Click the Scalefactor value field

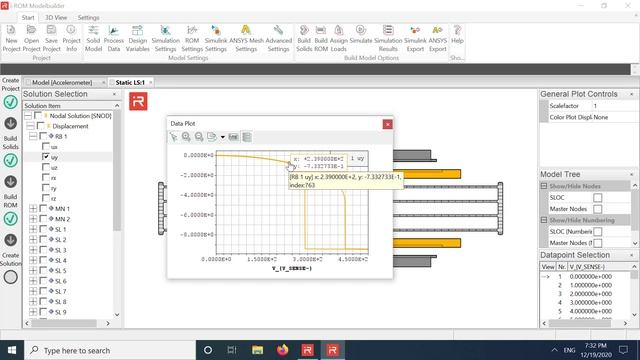[614, 106]
